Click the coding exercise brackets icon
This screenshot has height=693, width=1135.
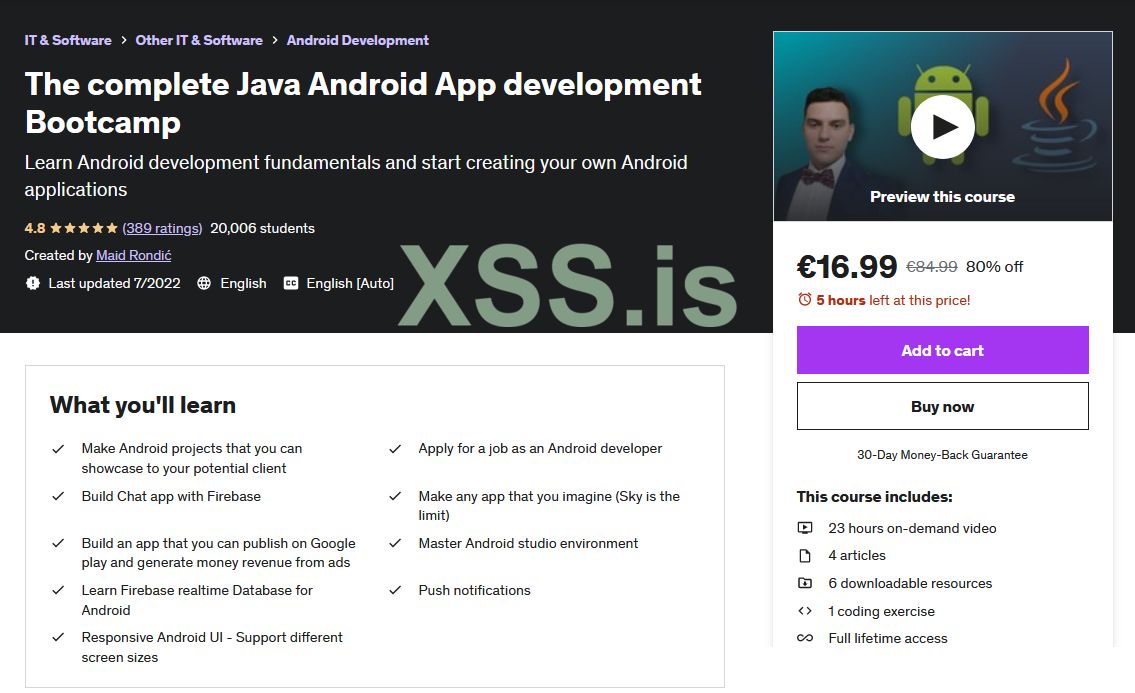tap(805, 611)
